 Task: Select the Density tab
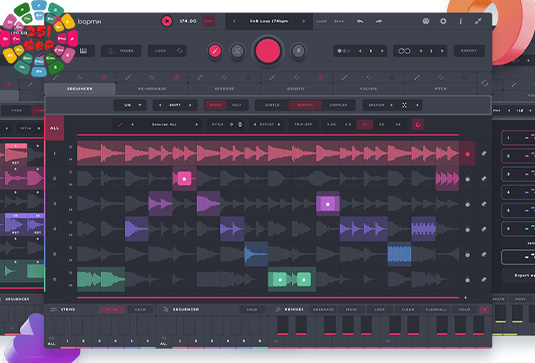296,89
